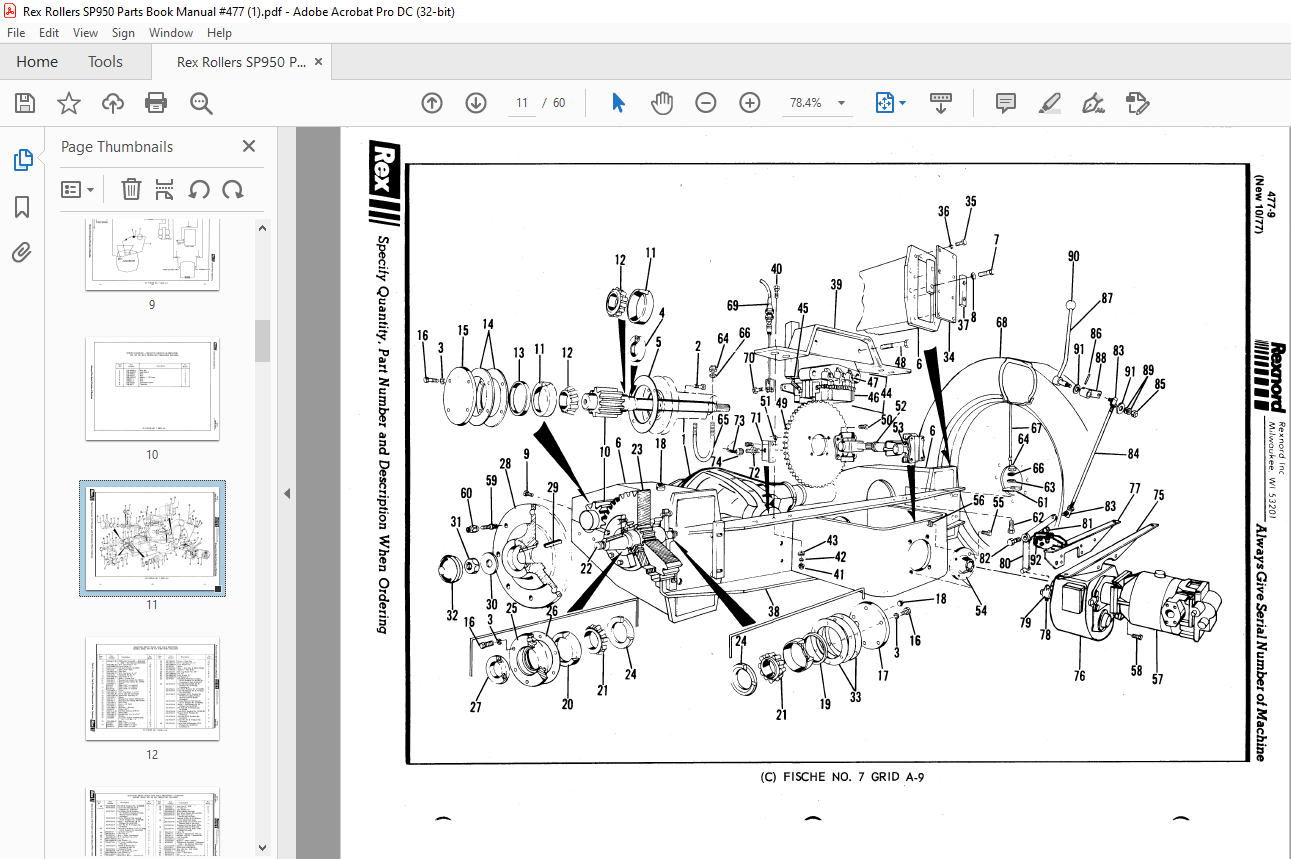Image resolution: width=1291 pixels, height=859 pixels.
Task: Select page 12 thumbnail
Action: 152,689
